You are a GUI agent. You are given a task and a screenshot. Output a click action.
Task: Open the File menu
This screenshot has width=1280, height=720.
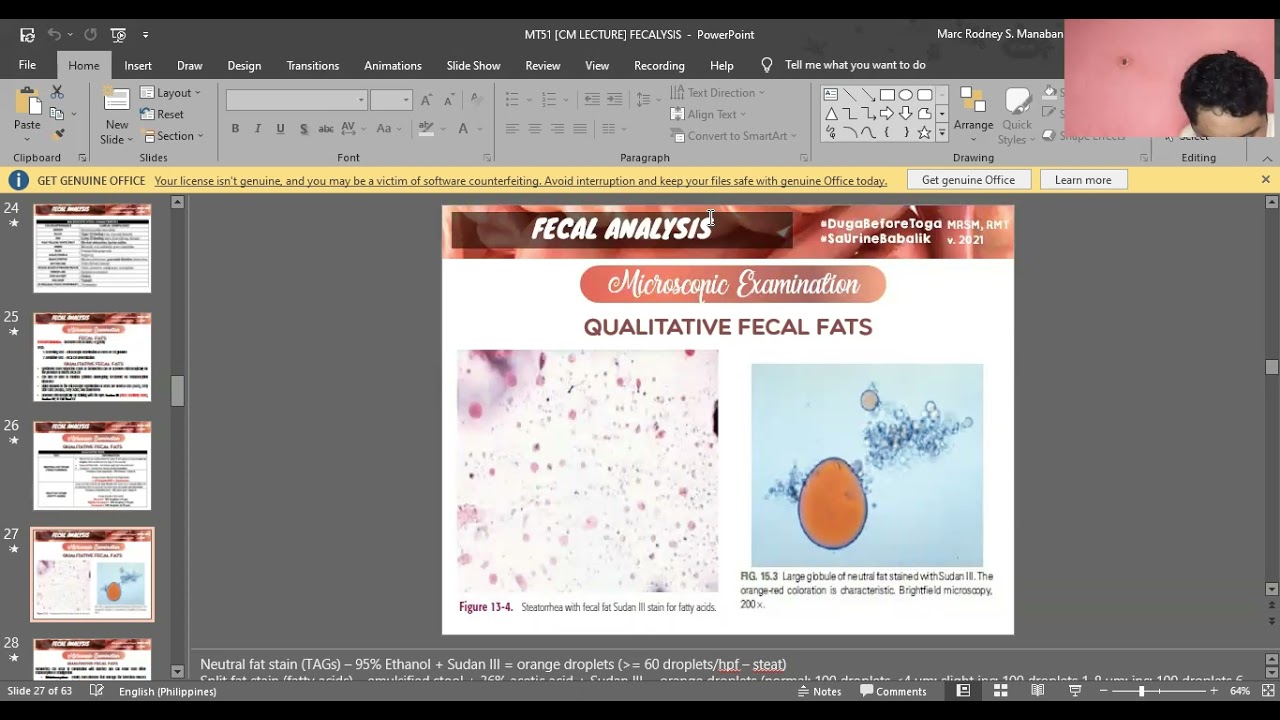pyautogui.click(x=27, y=65)
